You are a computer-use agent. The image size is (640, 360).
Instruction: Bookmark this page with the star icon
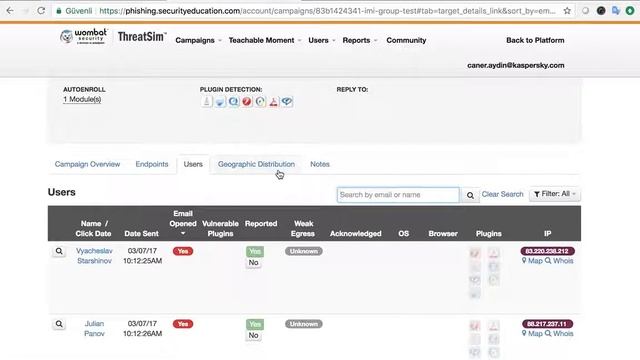[567, 11]
